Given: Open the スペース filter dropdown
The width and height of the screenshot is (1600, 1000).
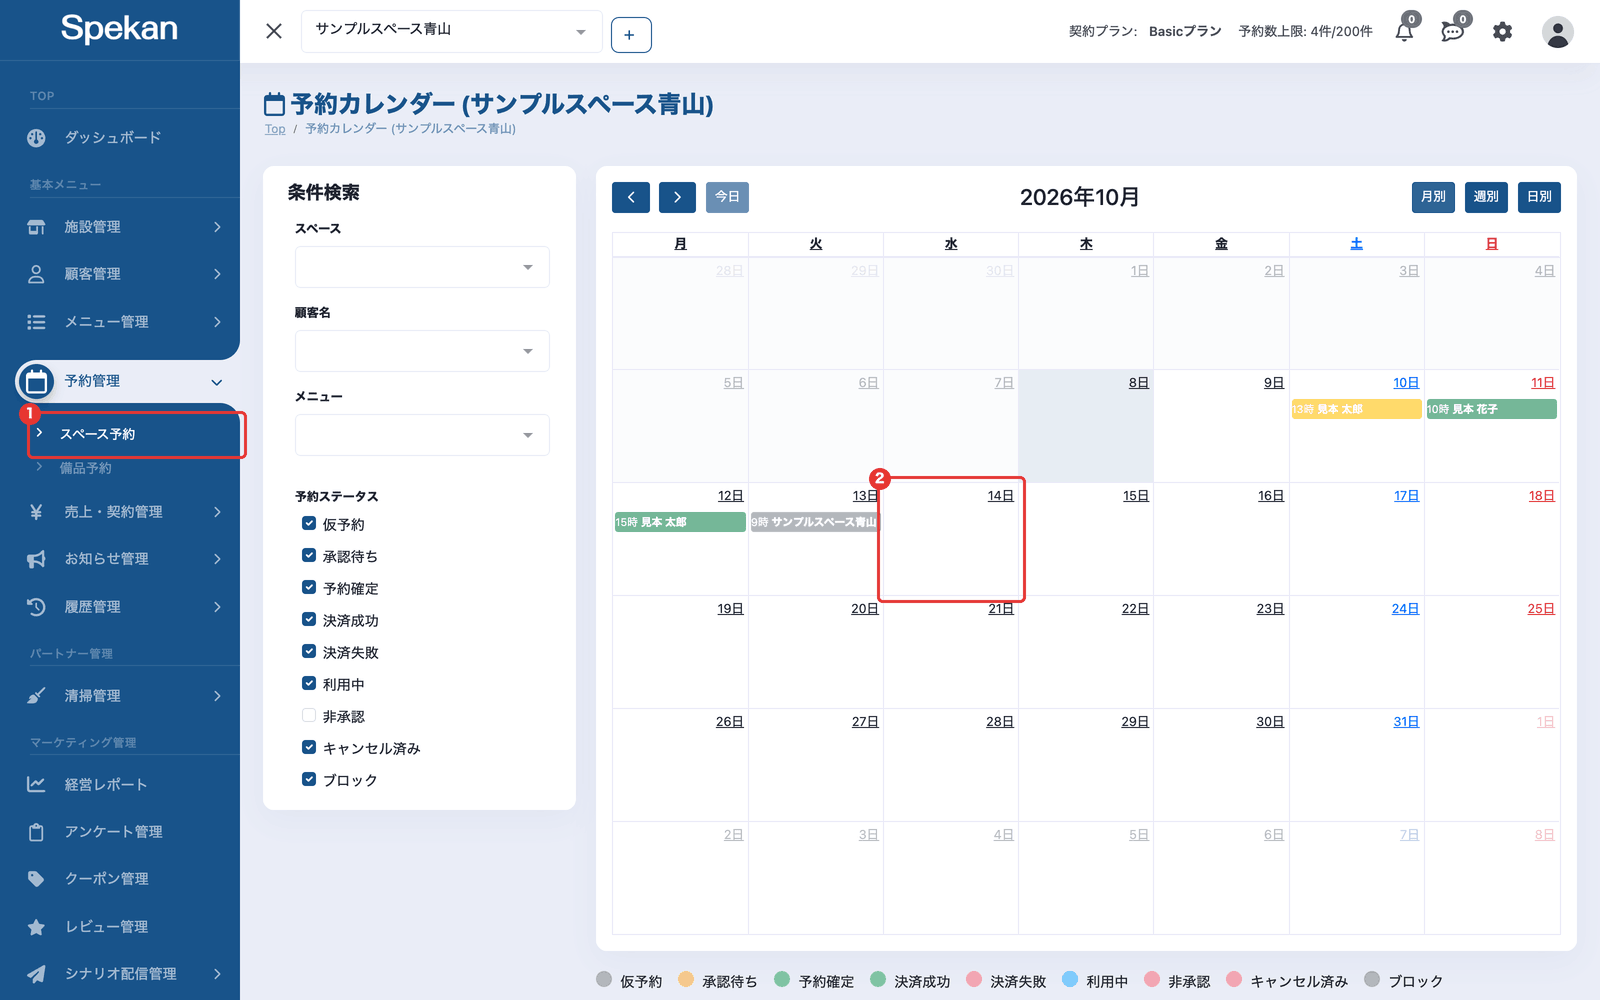Looking at the screenshot, I should pos(422,267).
